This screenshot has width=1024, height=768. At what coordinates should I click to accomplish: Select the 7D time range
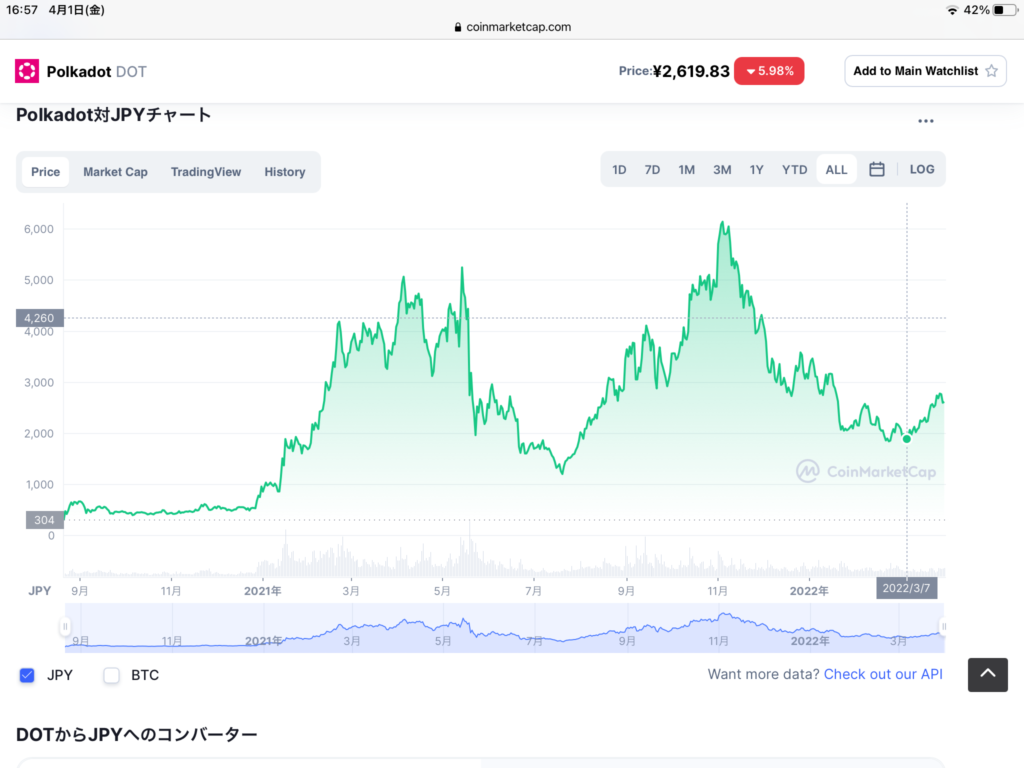[x=652, y=170]
